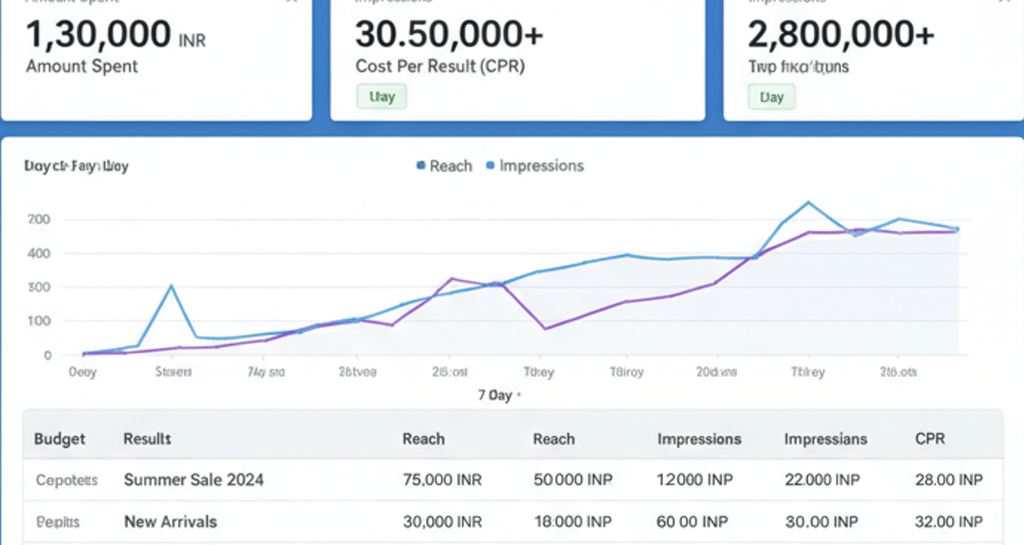Open the 7 Day range dropdown below the chart
Screen dimensions: 1024x545
click(500, 395)
